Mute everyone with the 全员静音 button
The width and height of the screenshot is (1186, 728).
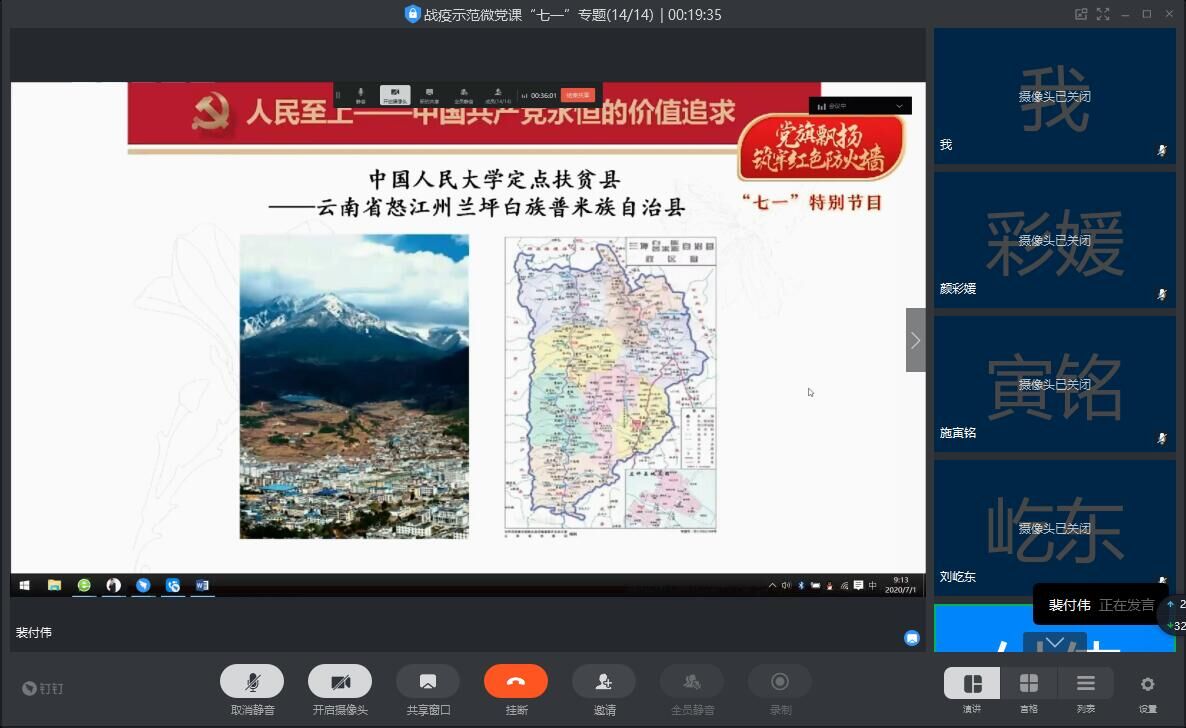[692, 682]
